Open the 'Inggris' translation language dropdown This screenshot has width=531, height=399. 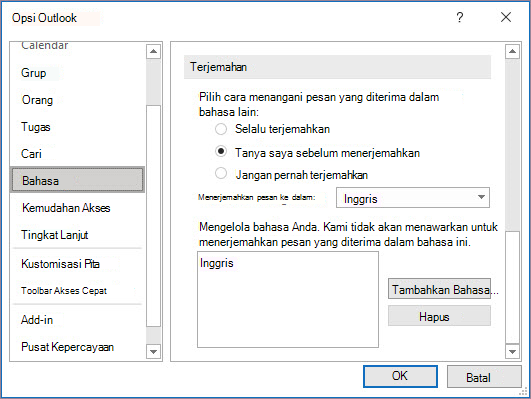[413, 197]
